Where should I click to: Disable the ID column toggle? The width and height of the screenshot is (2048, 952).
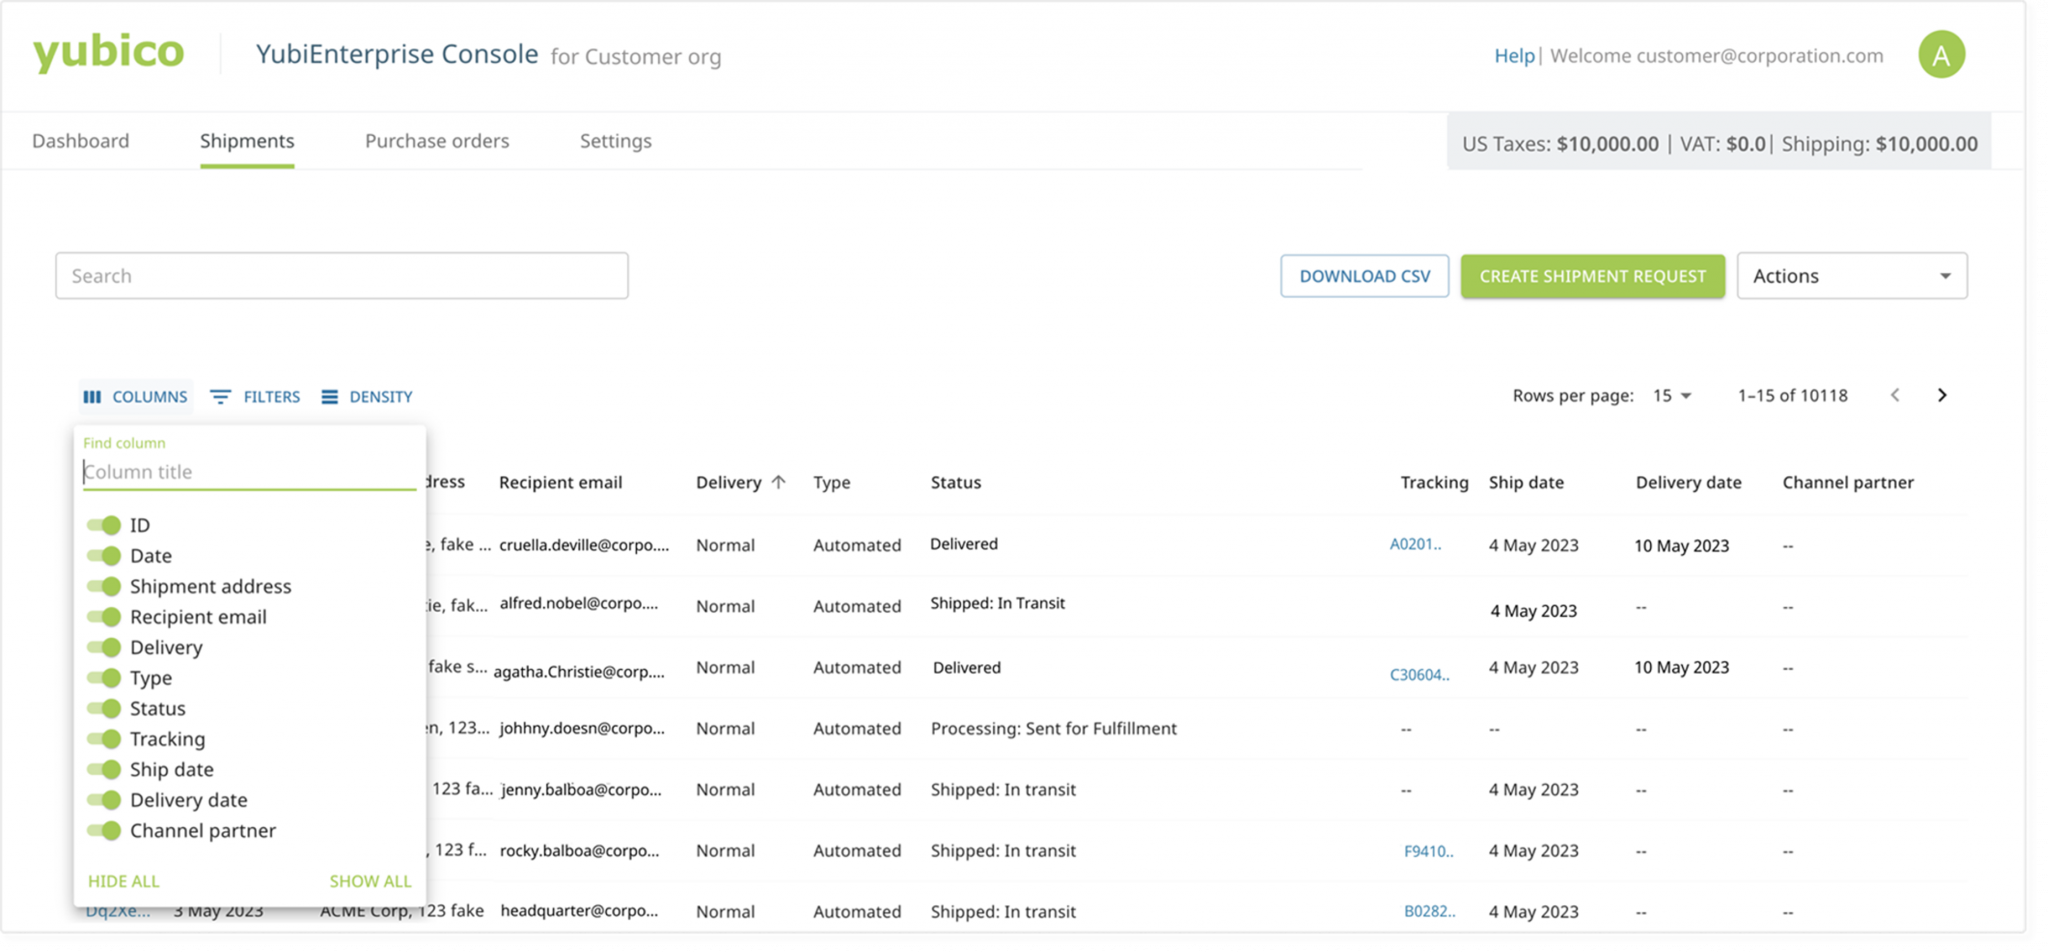(104, 524)
